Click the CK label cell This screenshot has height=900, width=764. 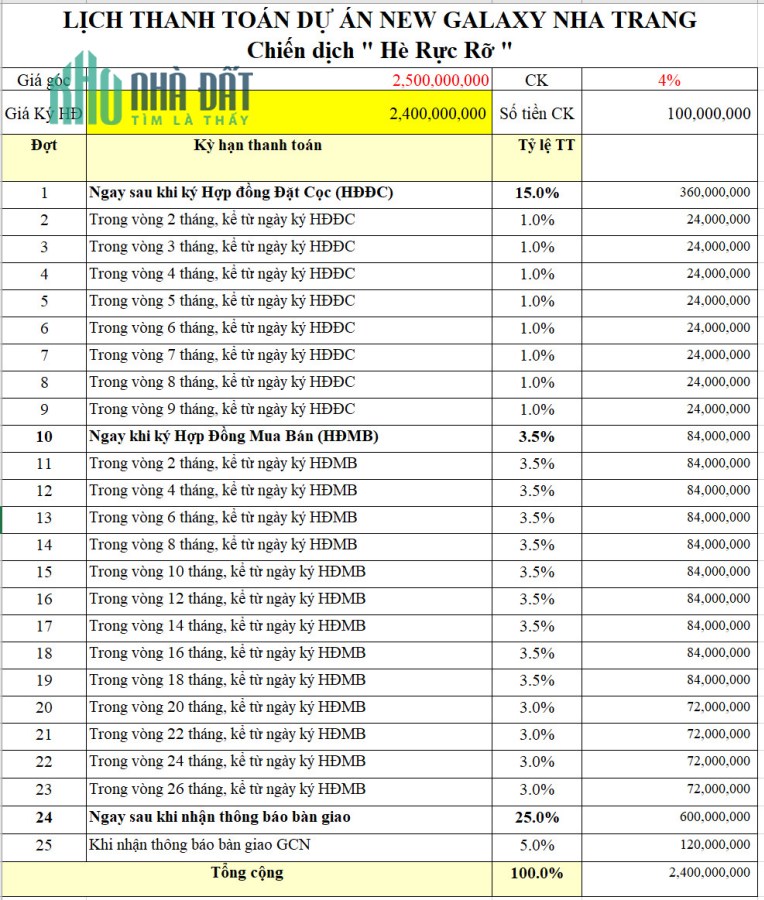[x=537, y=80]
